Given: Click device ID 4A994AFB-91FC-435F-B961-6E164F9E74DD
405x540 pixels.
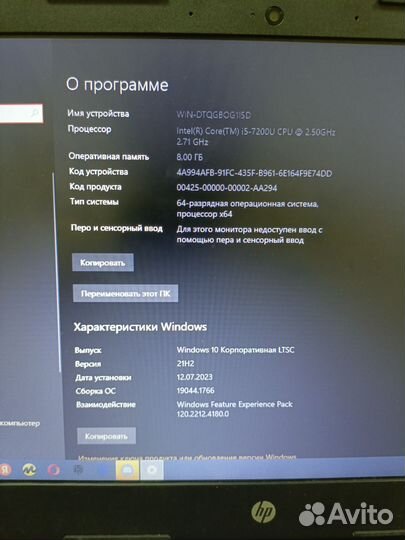Looking at the screenshot, I should click(254, 173).
